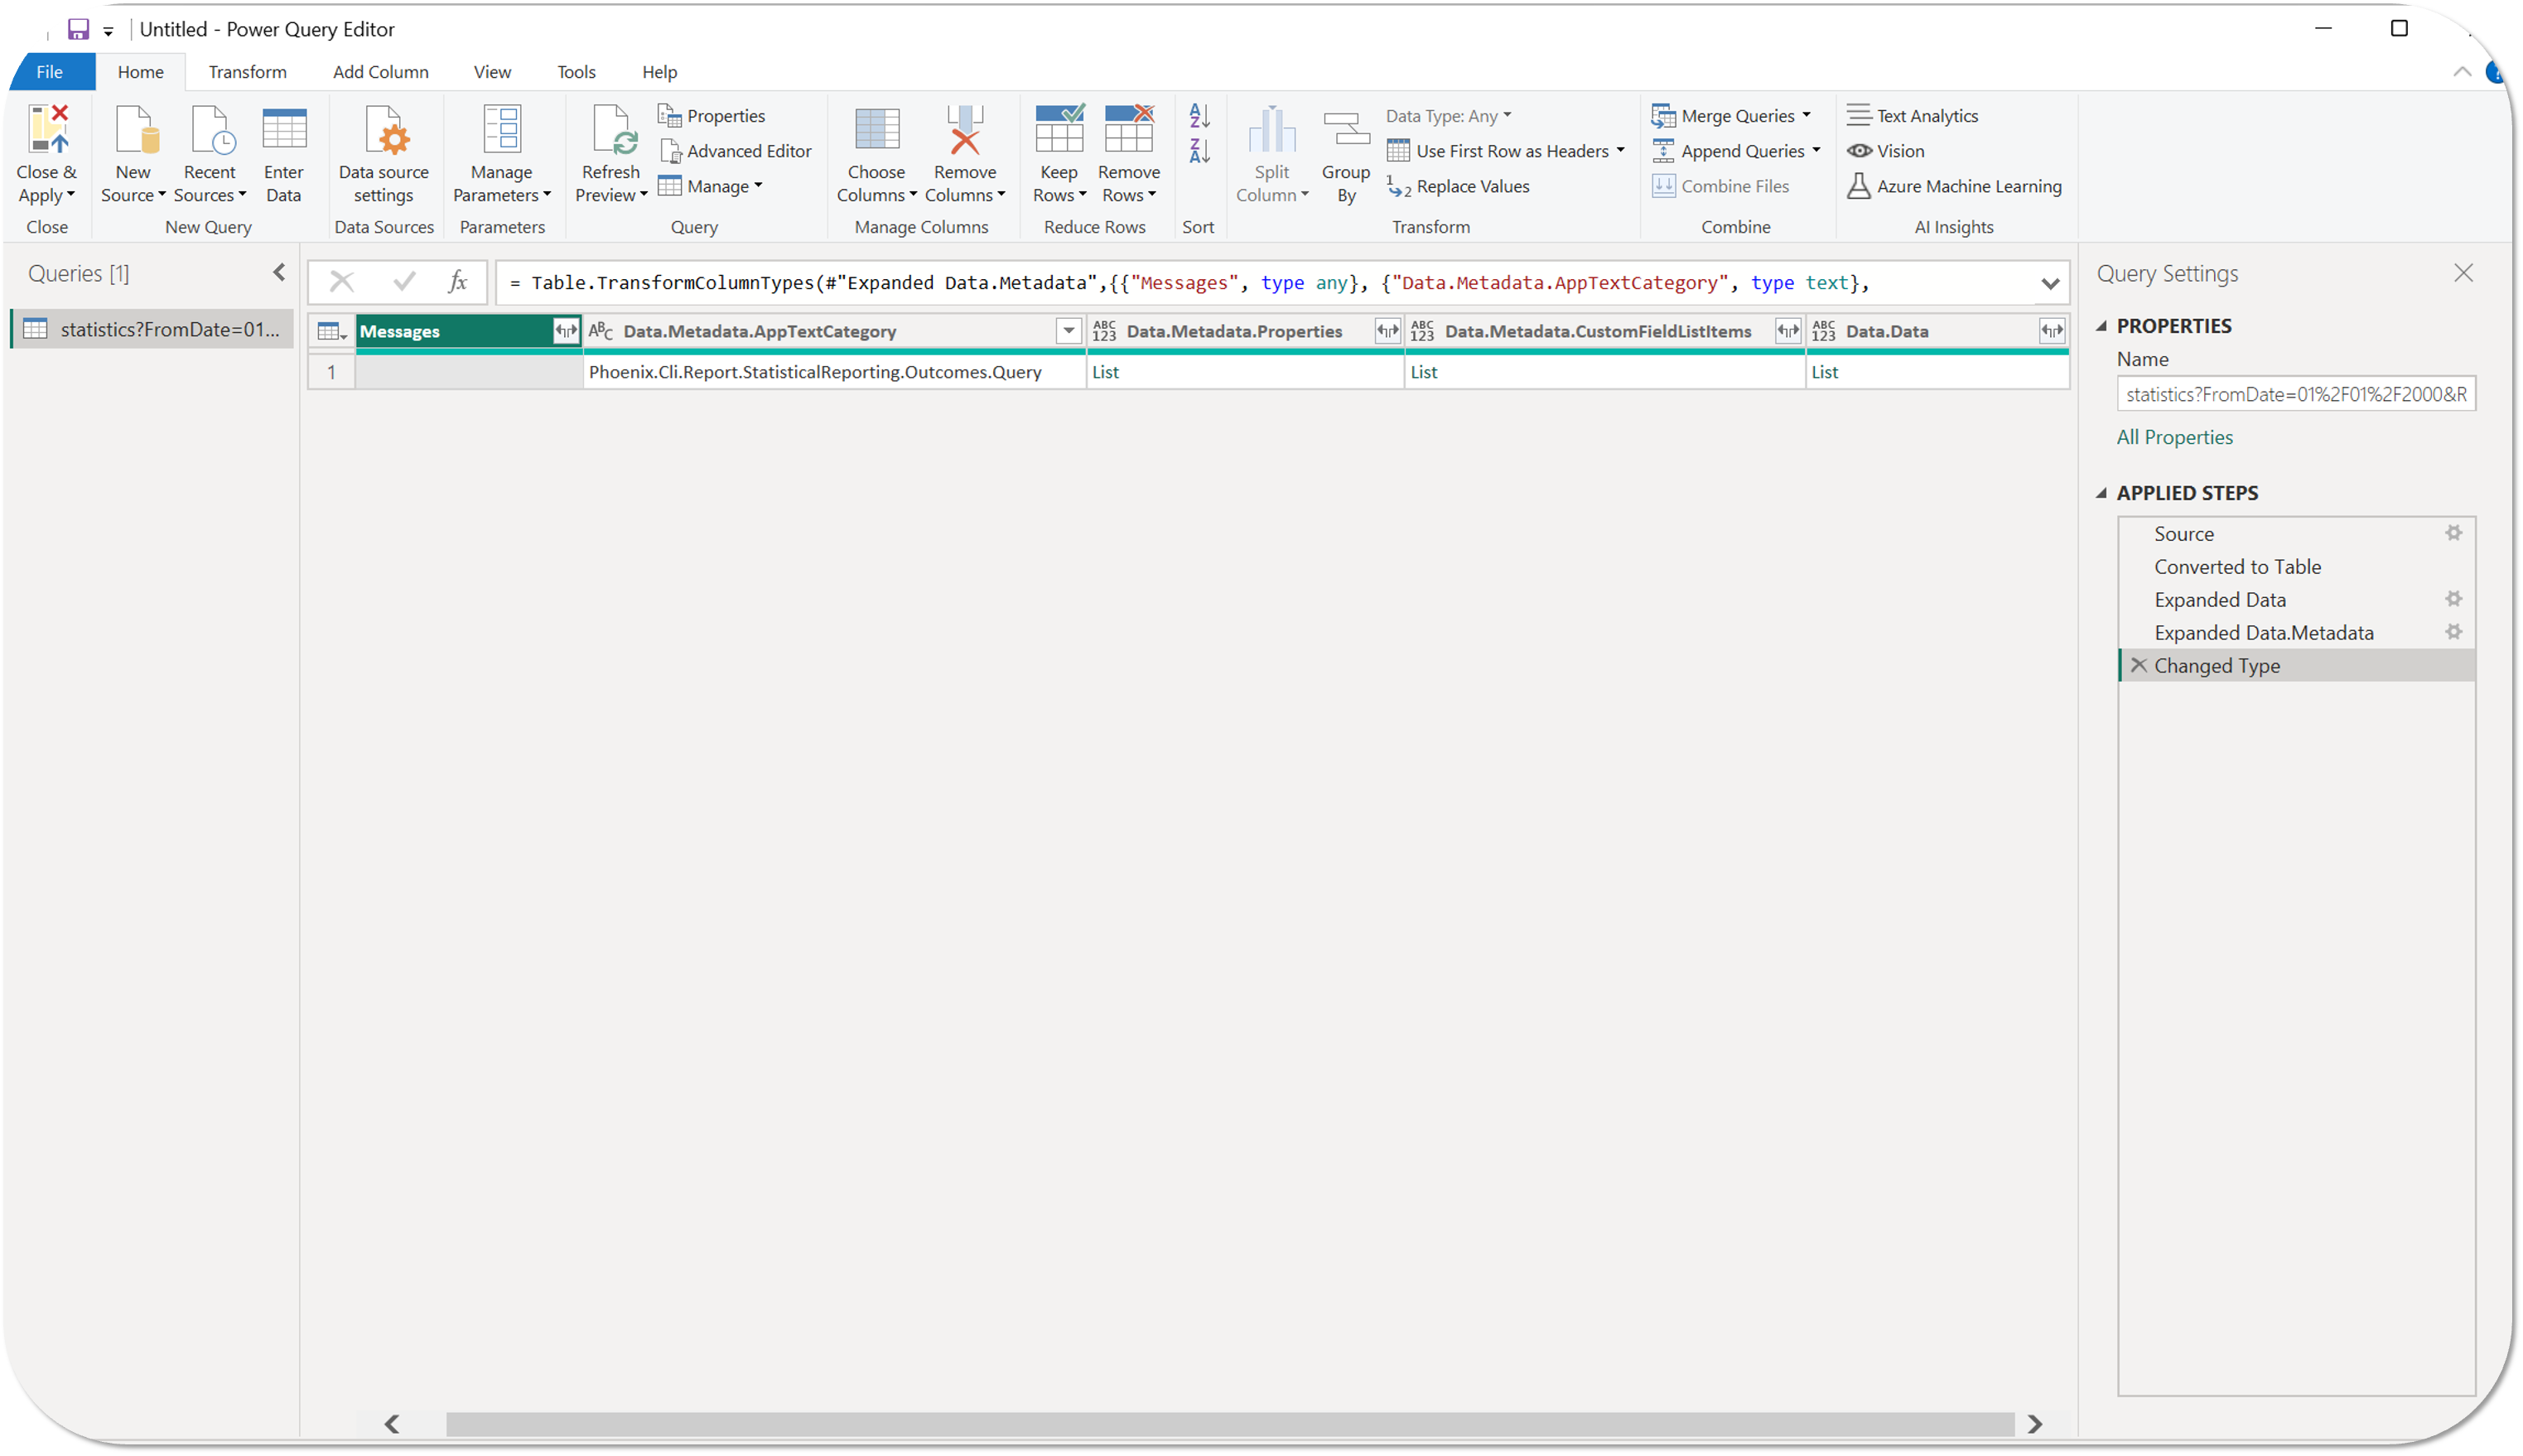Open the Add Column tab
This screenshot has width=2523, height=1456.
click(x=380, y=72)
